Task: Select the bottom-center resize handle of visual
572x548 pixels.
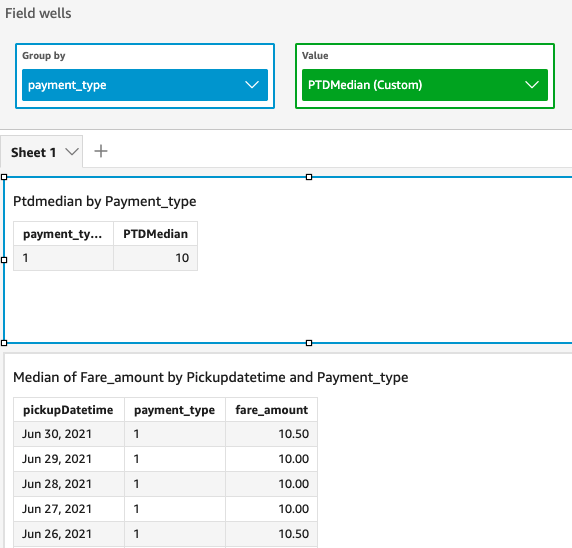Action: pos(309,343)
